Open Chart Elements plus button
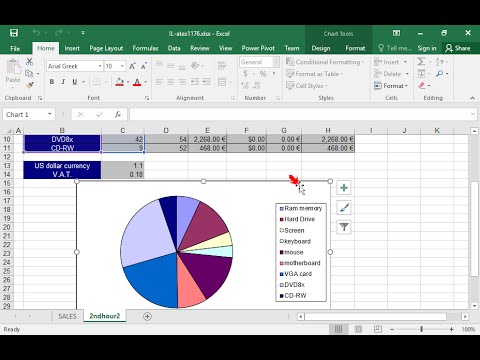 [344, 188]
